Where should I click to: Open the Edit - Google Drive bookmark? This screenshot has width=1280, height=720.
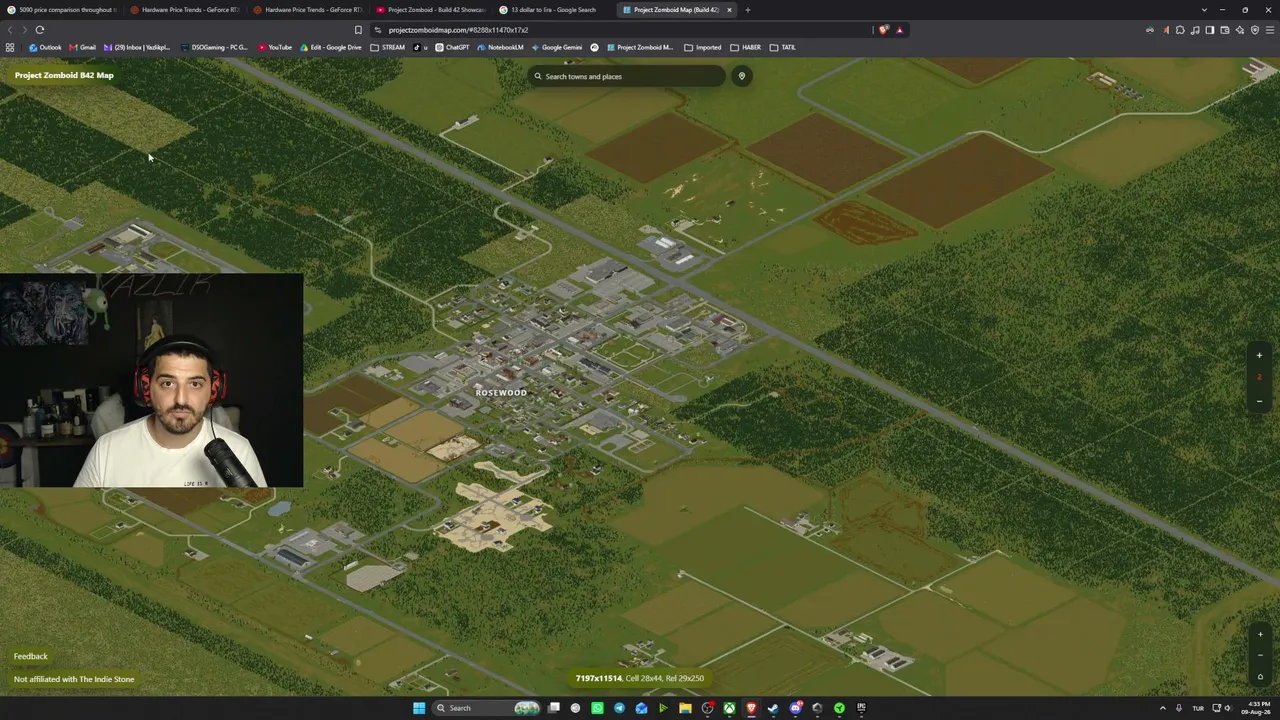click(x=331, y=47)
